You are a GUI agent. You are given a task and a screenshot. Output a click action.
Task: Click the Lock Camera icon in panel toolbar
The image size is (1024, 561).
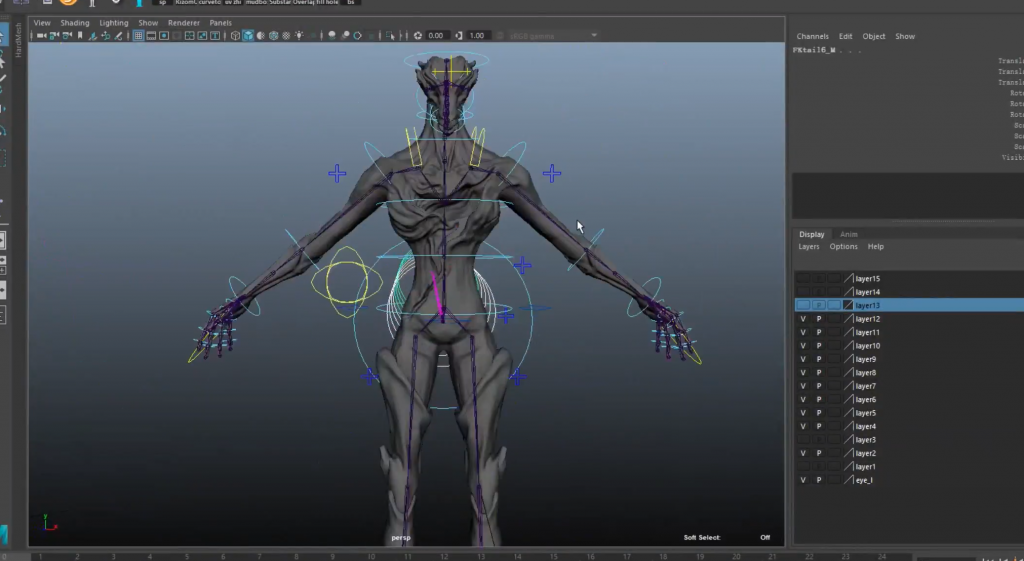(54, 35)
